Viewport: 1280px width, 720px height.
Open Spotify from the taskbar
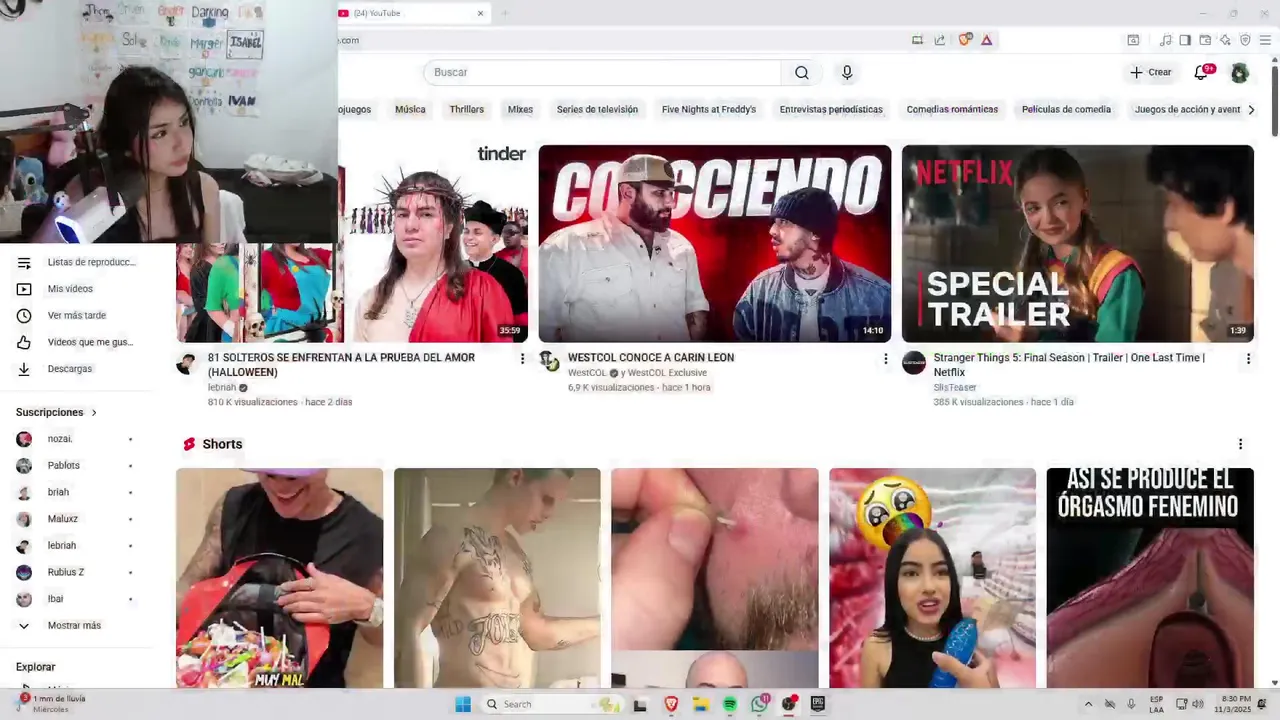(x=730, y=704)
